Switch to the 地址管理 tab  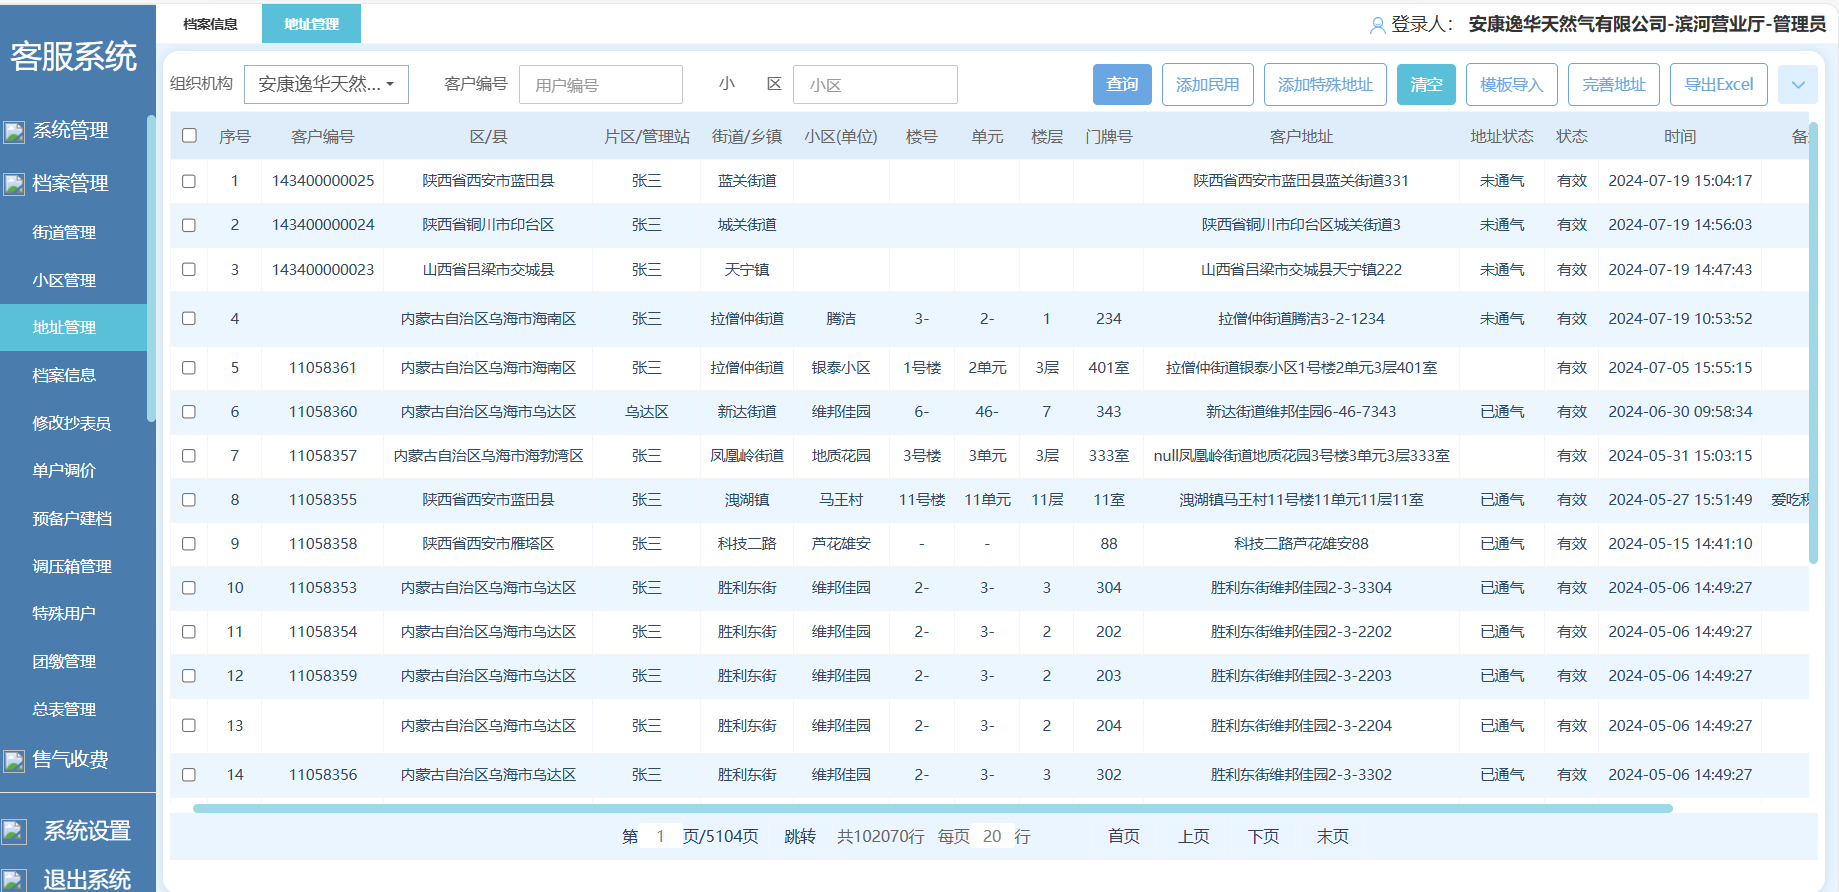tap(311, 24)
